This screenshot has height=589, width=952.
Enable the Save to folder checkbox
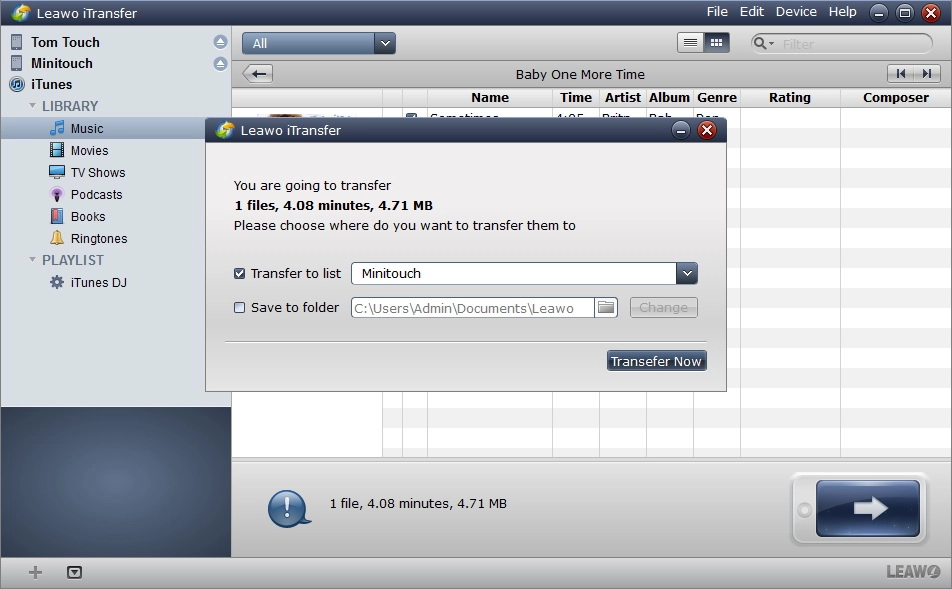pyautogui.click(x=239, y=308)
